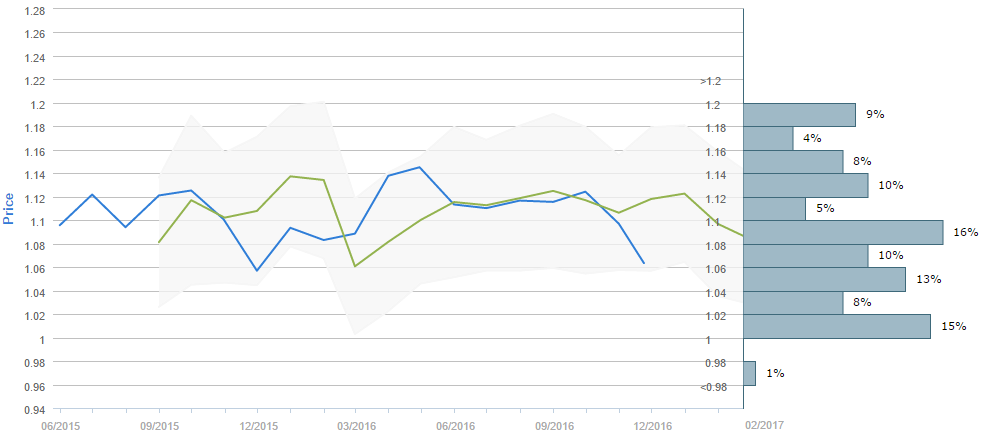Click the tiny 1% bar
This screenshot has height=437, width=986.
749,373
